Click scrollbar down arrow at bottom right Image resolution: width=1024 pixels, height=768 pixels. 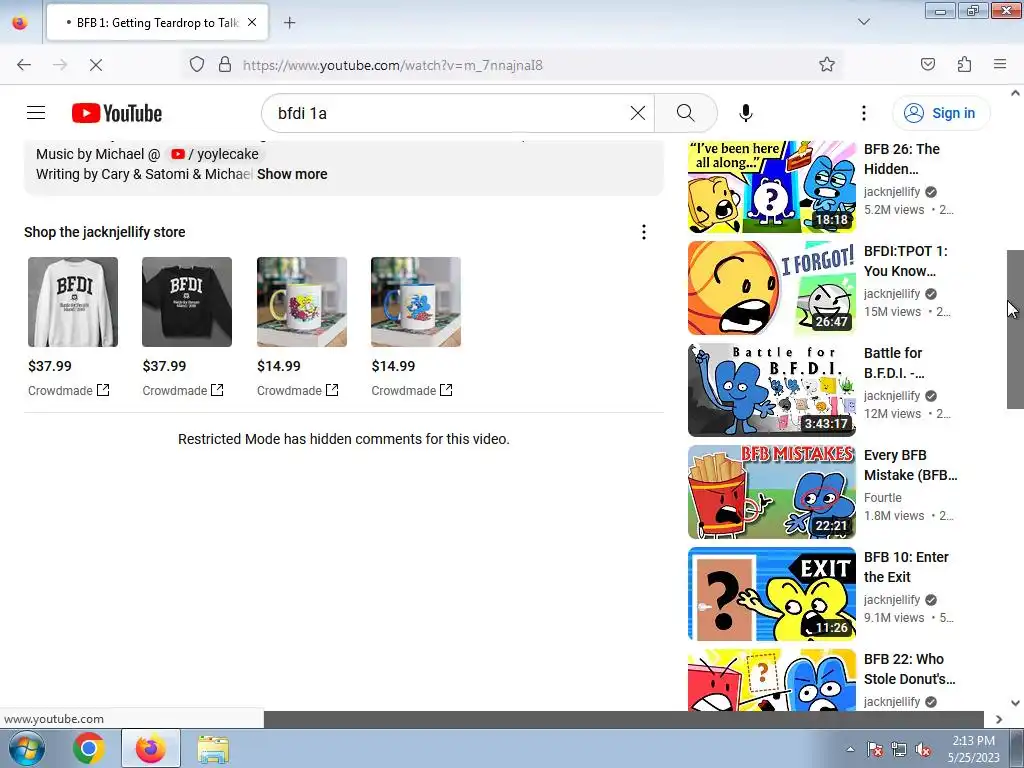1015,703
